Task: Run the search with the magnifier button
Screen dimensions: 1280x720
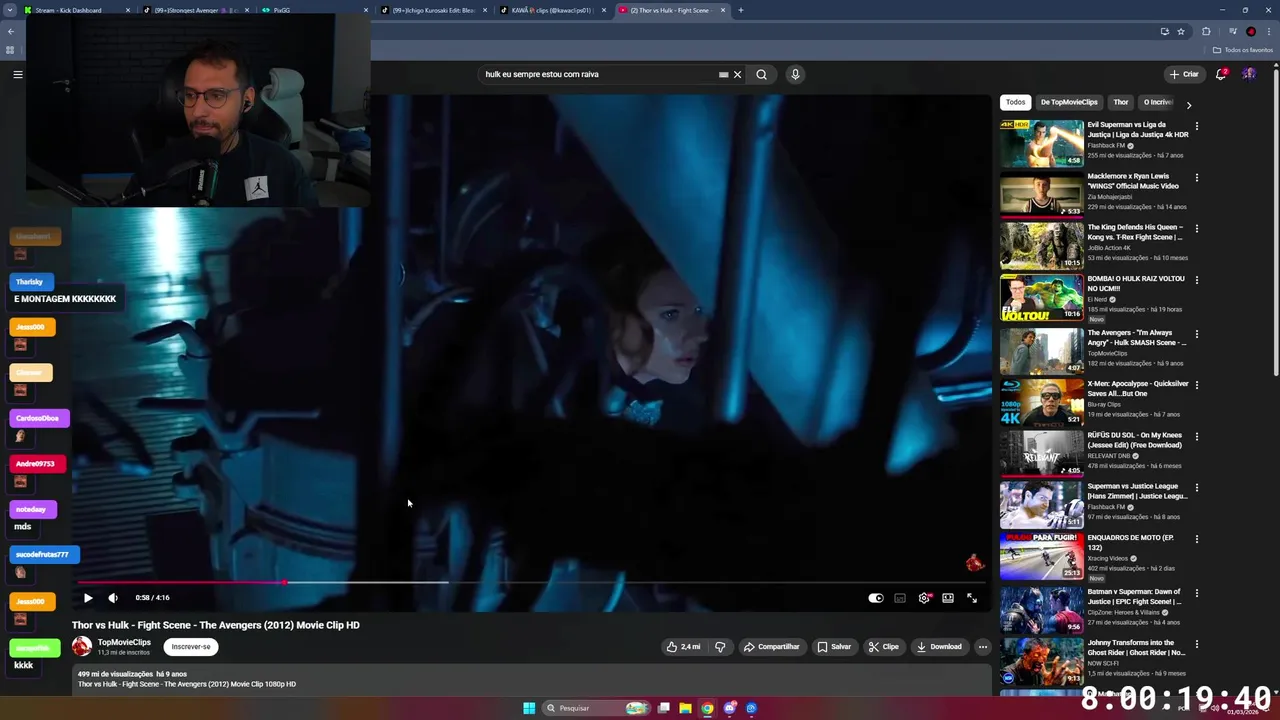Action: (761, 74)
